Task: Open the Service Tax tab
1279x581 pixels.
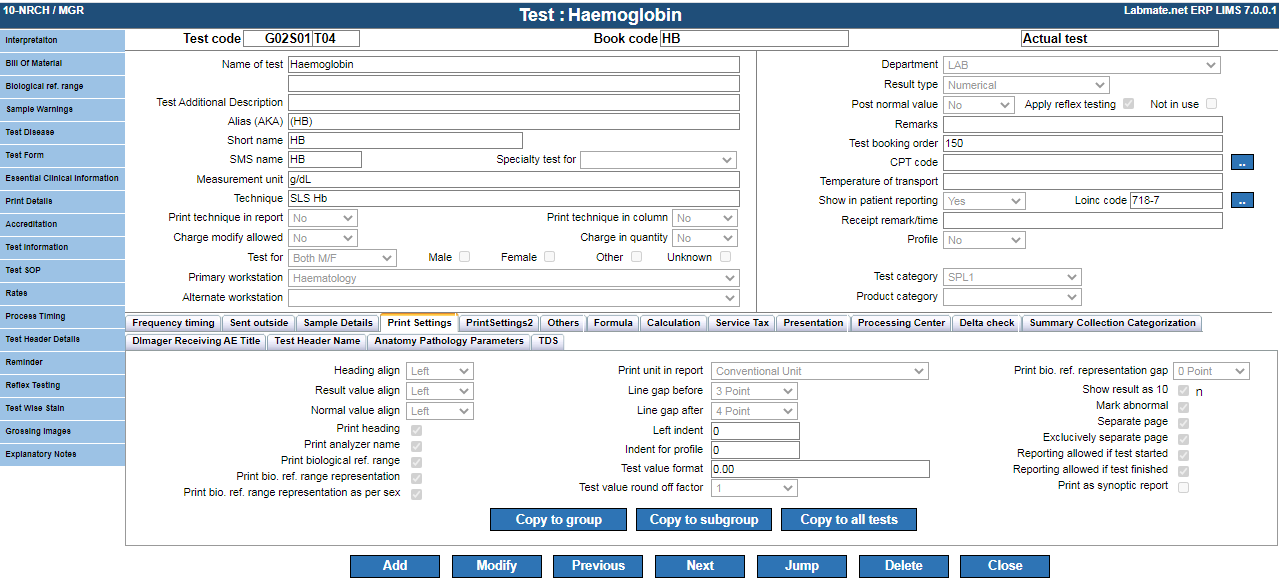Action: [x=742, y=323]
